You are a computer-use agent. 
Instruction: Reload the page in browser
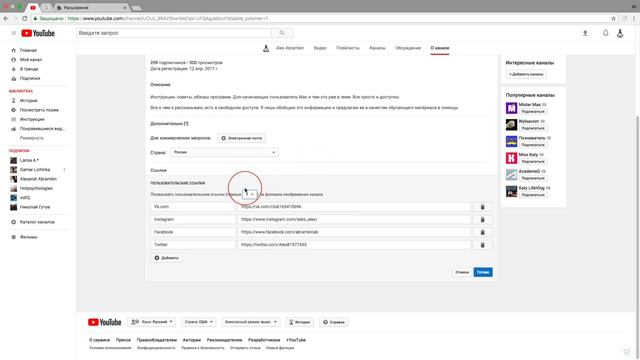coord(24,18)
